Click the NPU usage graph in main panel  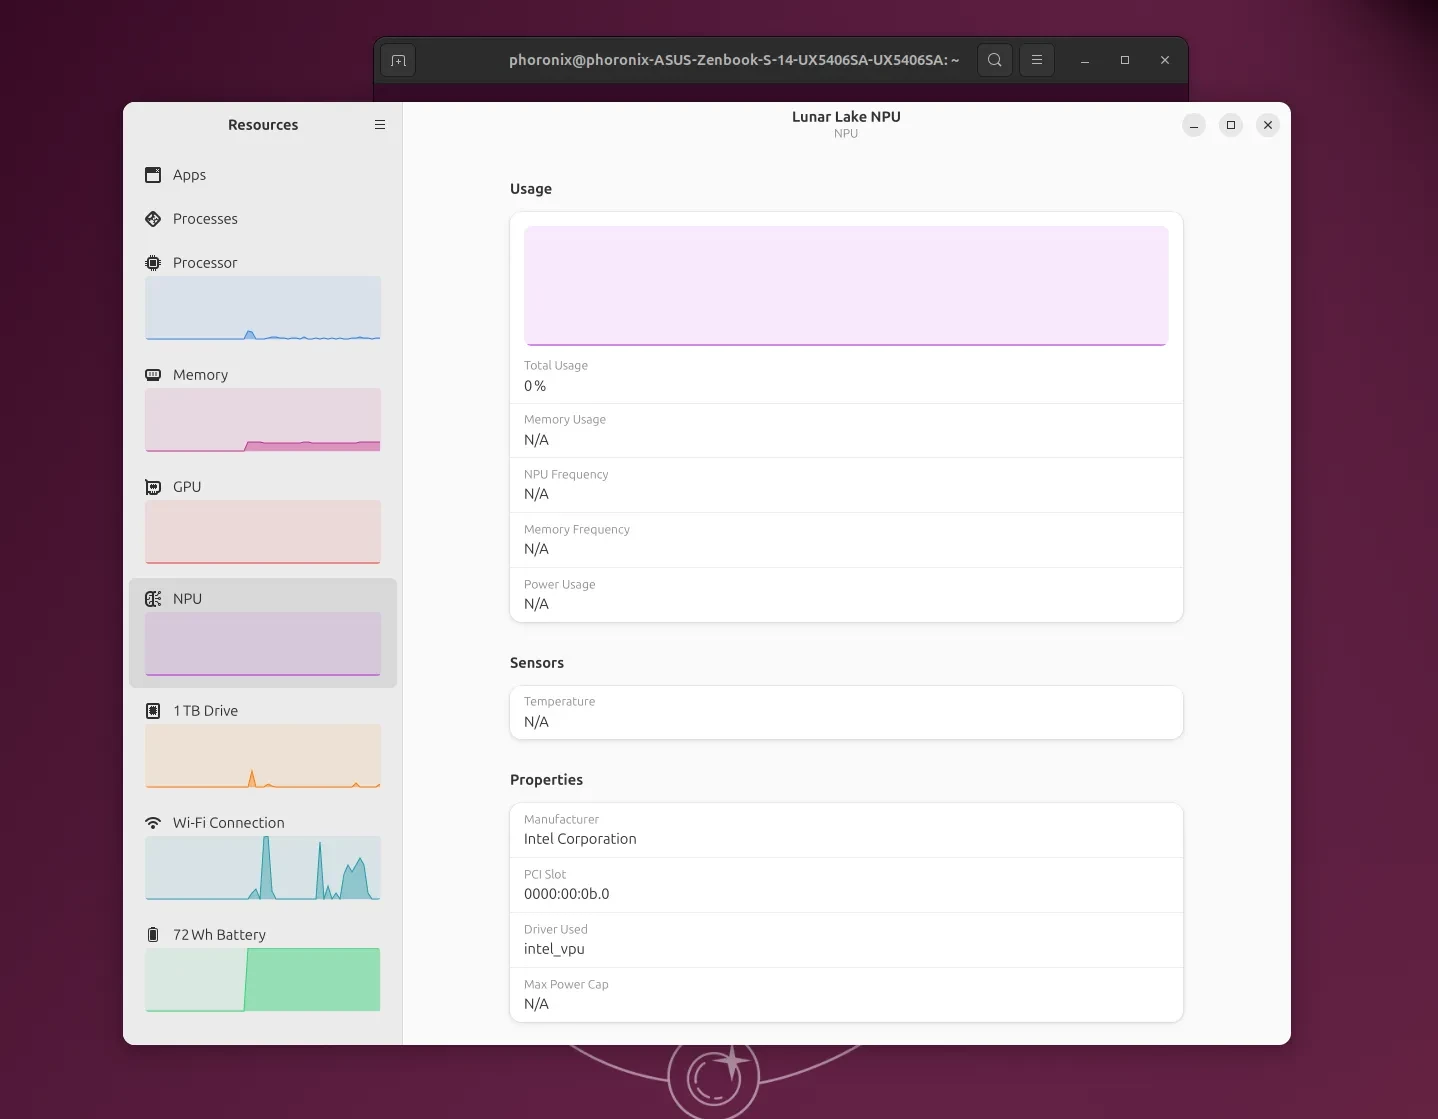click(846, 286)
